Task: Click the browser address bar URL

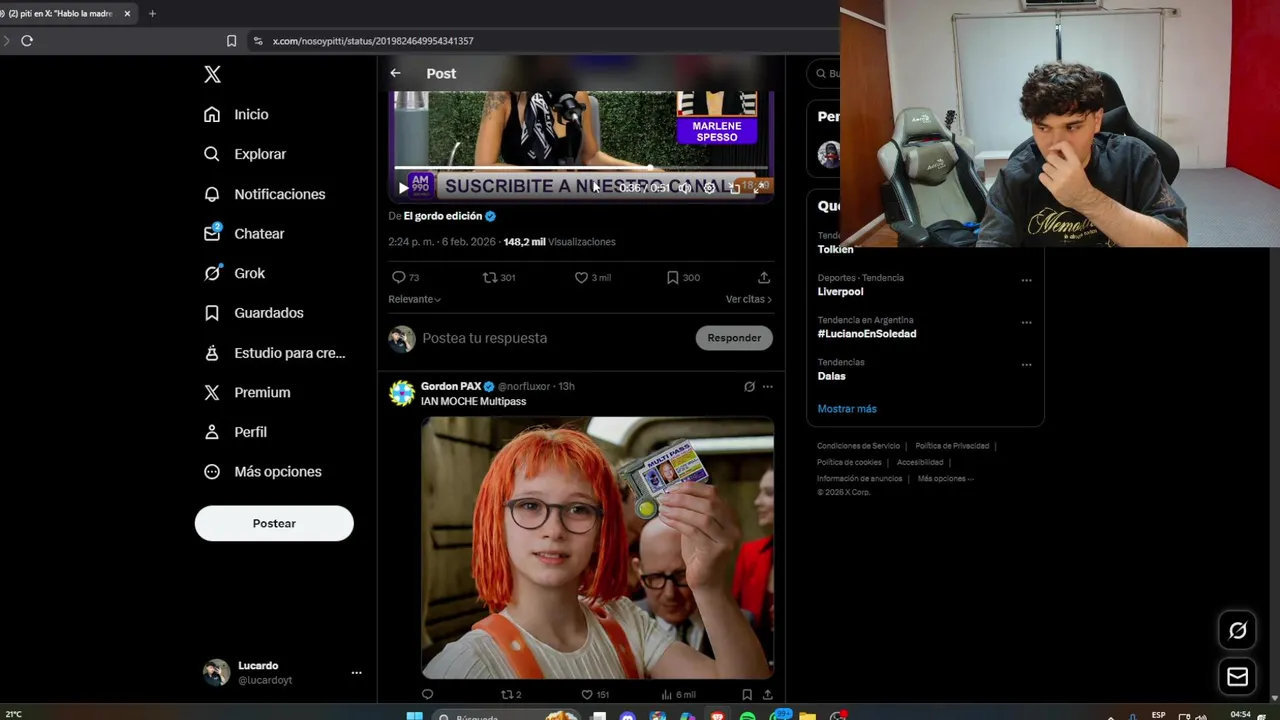Action: tap(373, 41)
